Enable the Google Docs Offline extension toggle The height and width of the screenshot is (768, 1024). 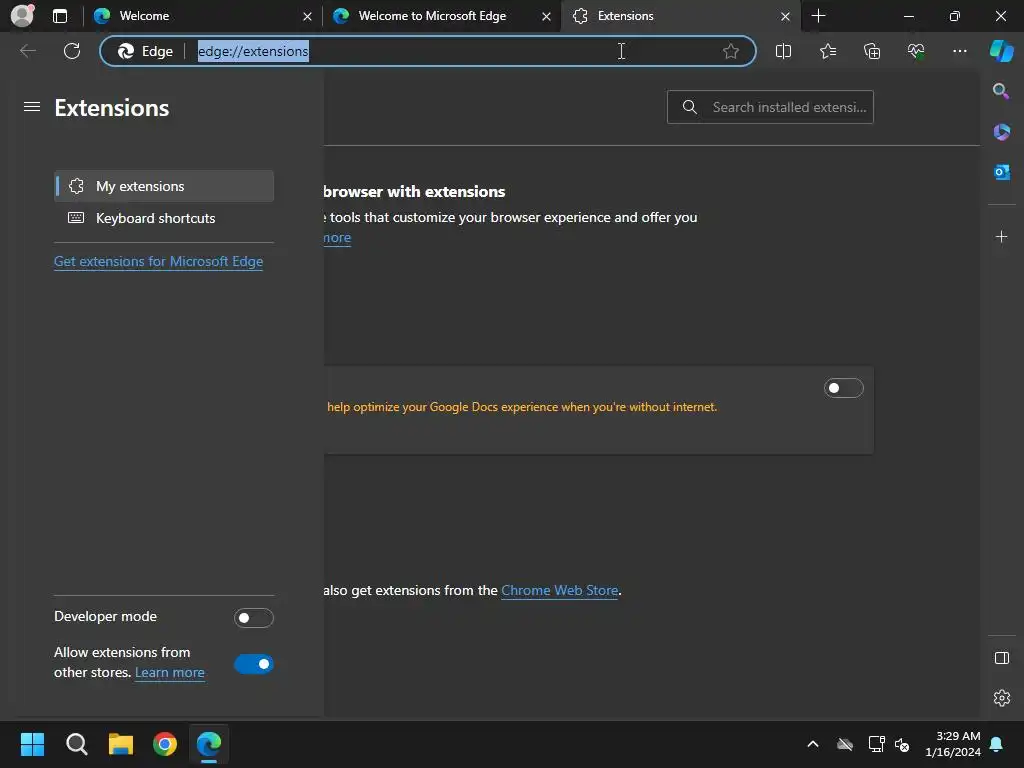coord(843,388)
